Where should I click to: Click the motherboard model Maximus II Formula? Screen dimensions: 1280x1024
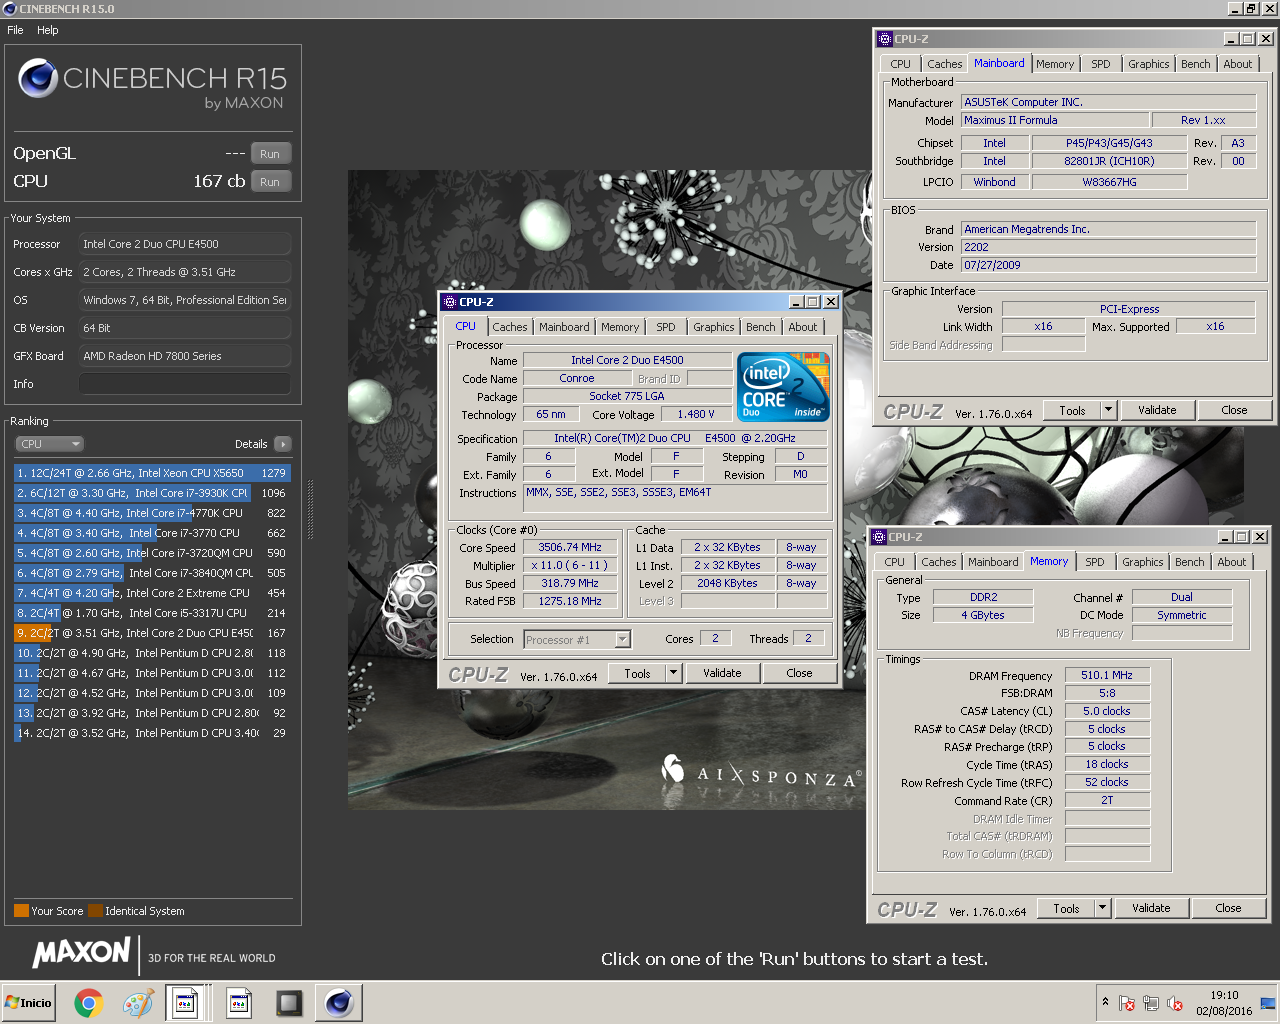pos(1055,120)
